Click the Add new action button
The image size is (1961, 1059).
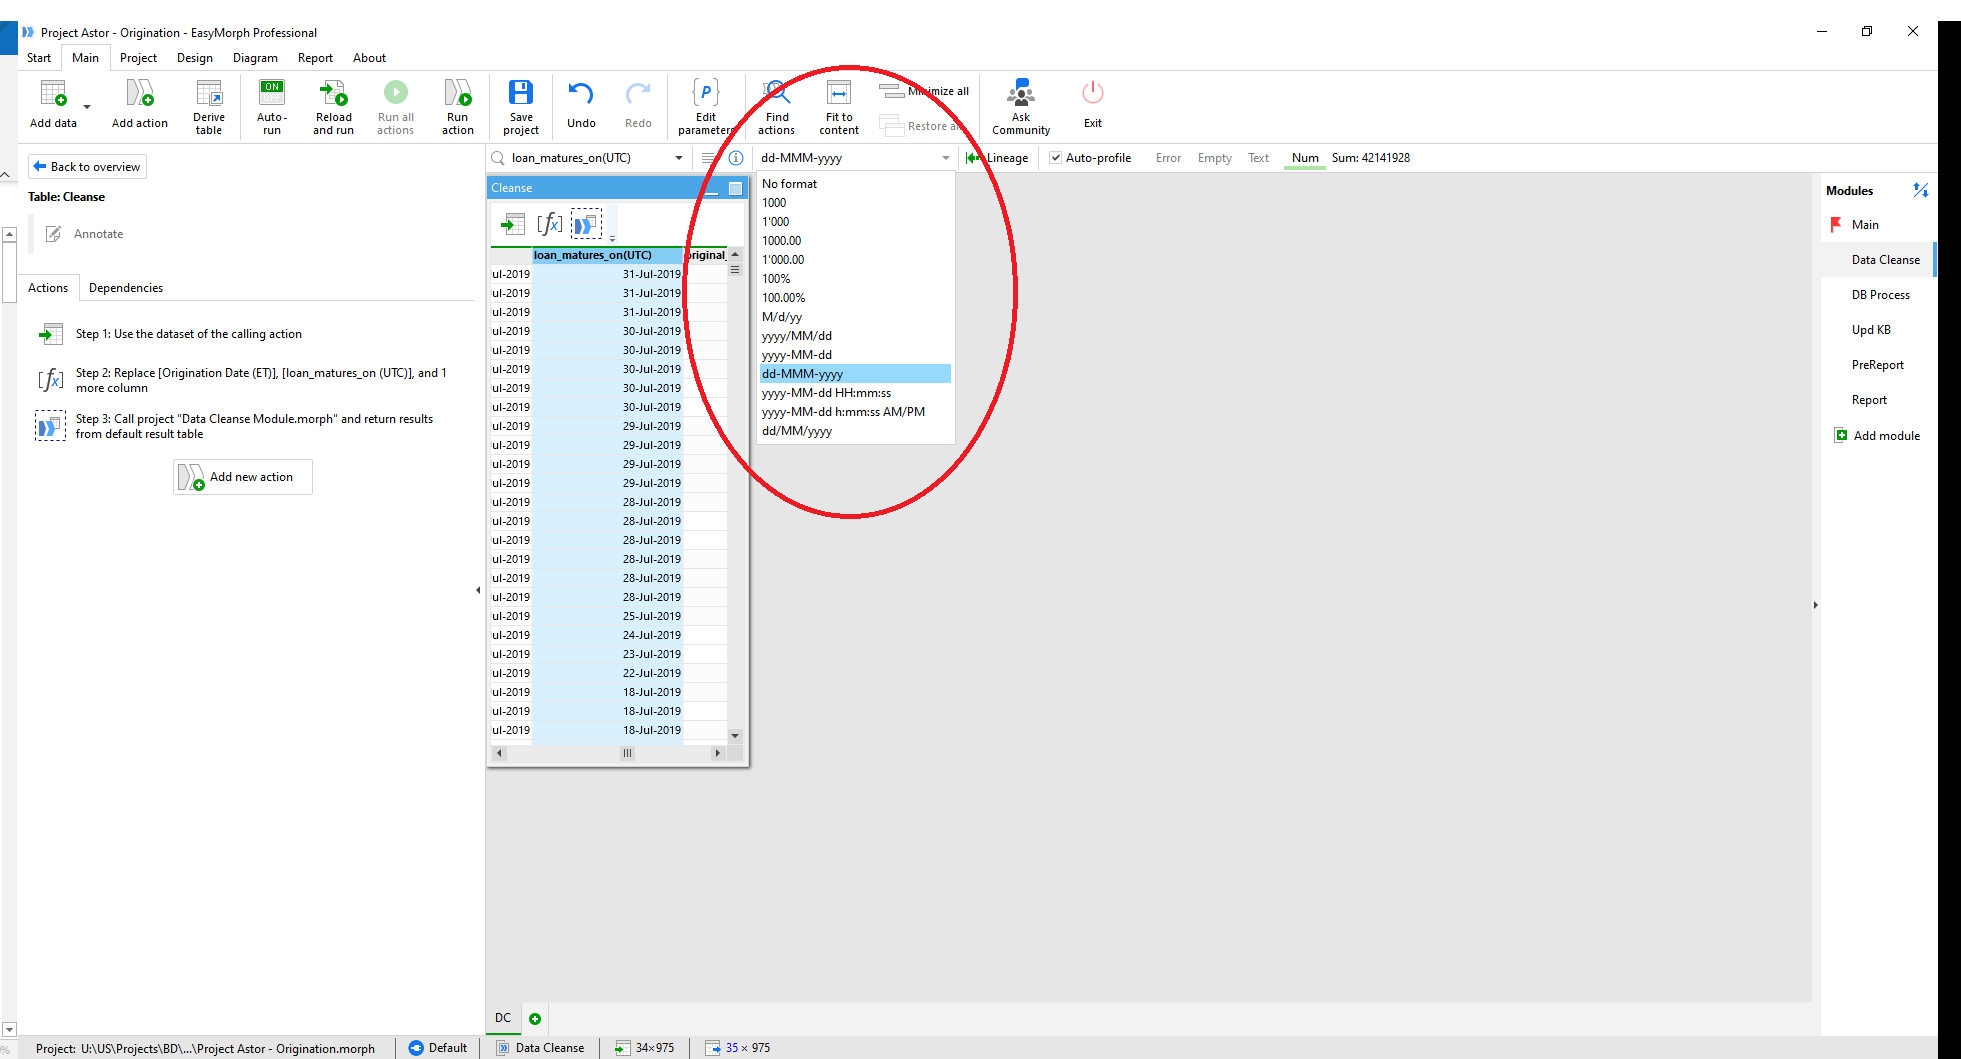click(242, 476)
